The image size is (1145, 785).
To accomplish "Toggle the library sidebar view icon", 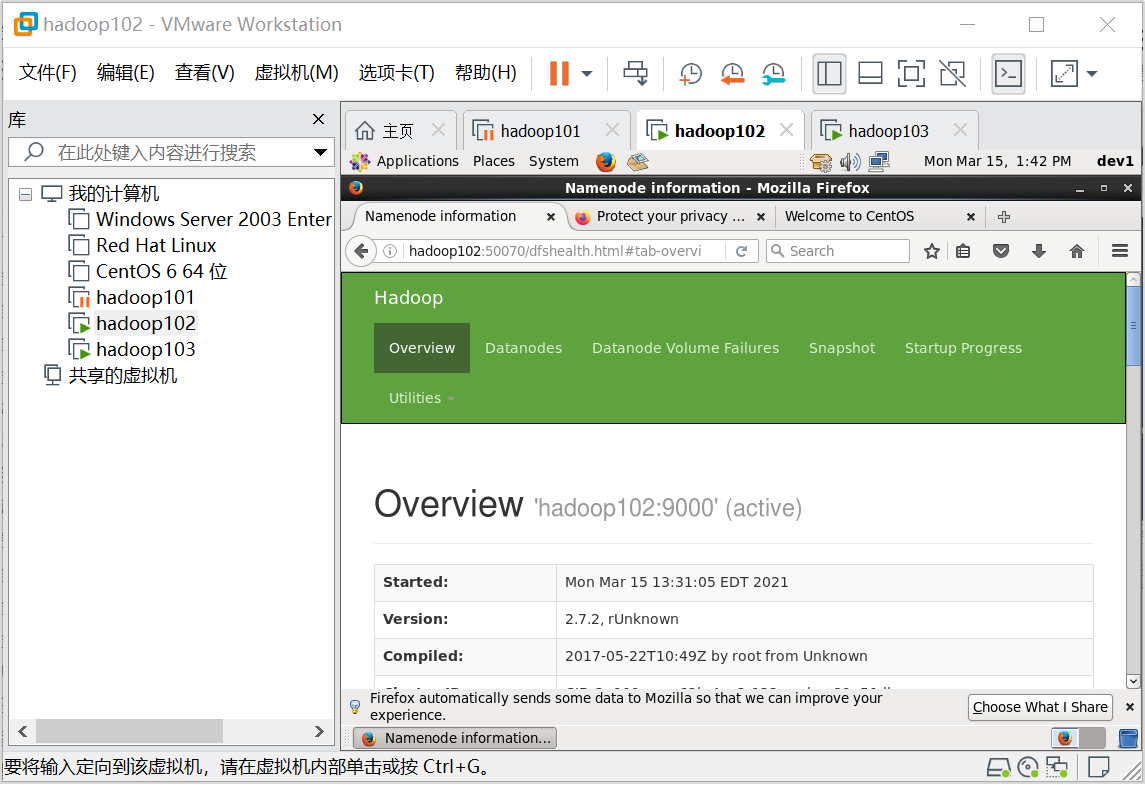I will click(x=829, y=73).
